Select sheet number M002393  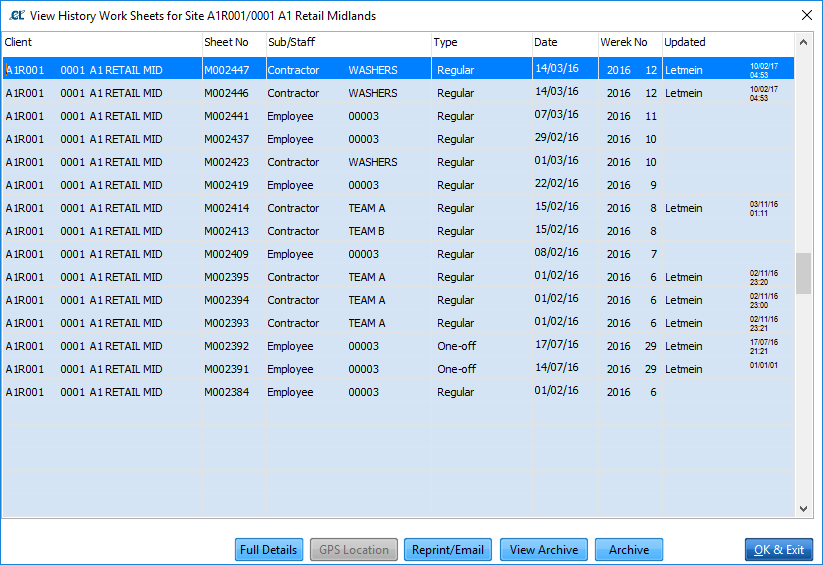tap(227, 323)
